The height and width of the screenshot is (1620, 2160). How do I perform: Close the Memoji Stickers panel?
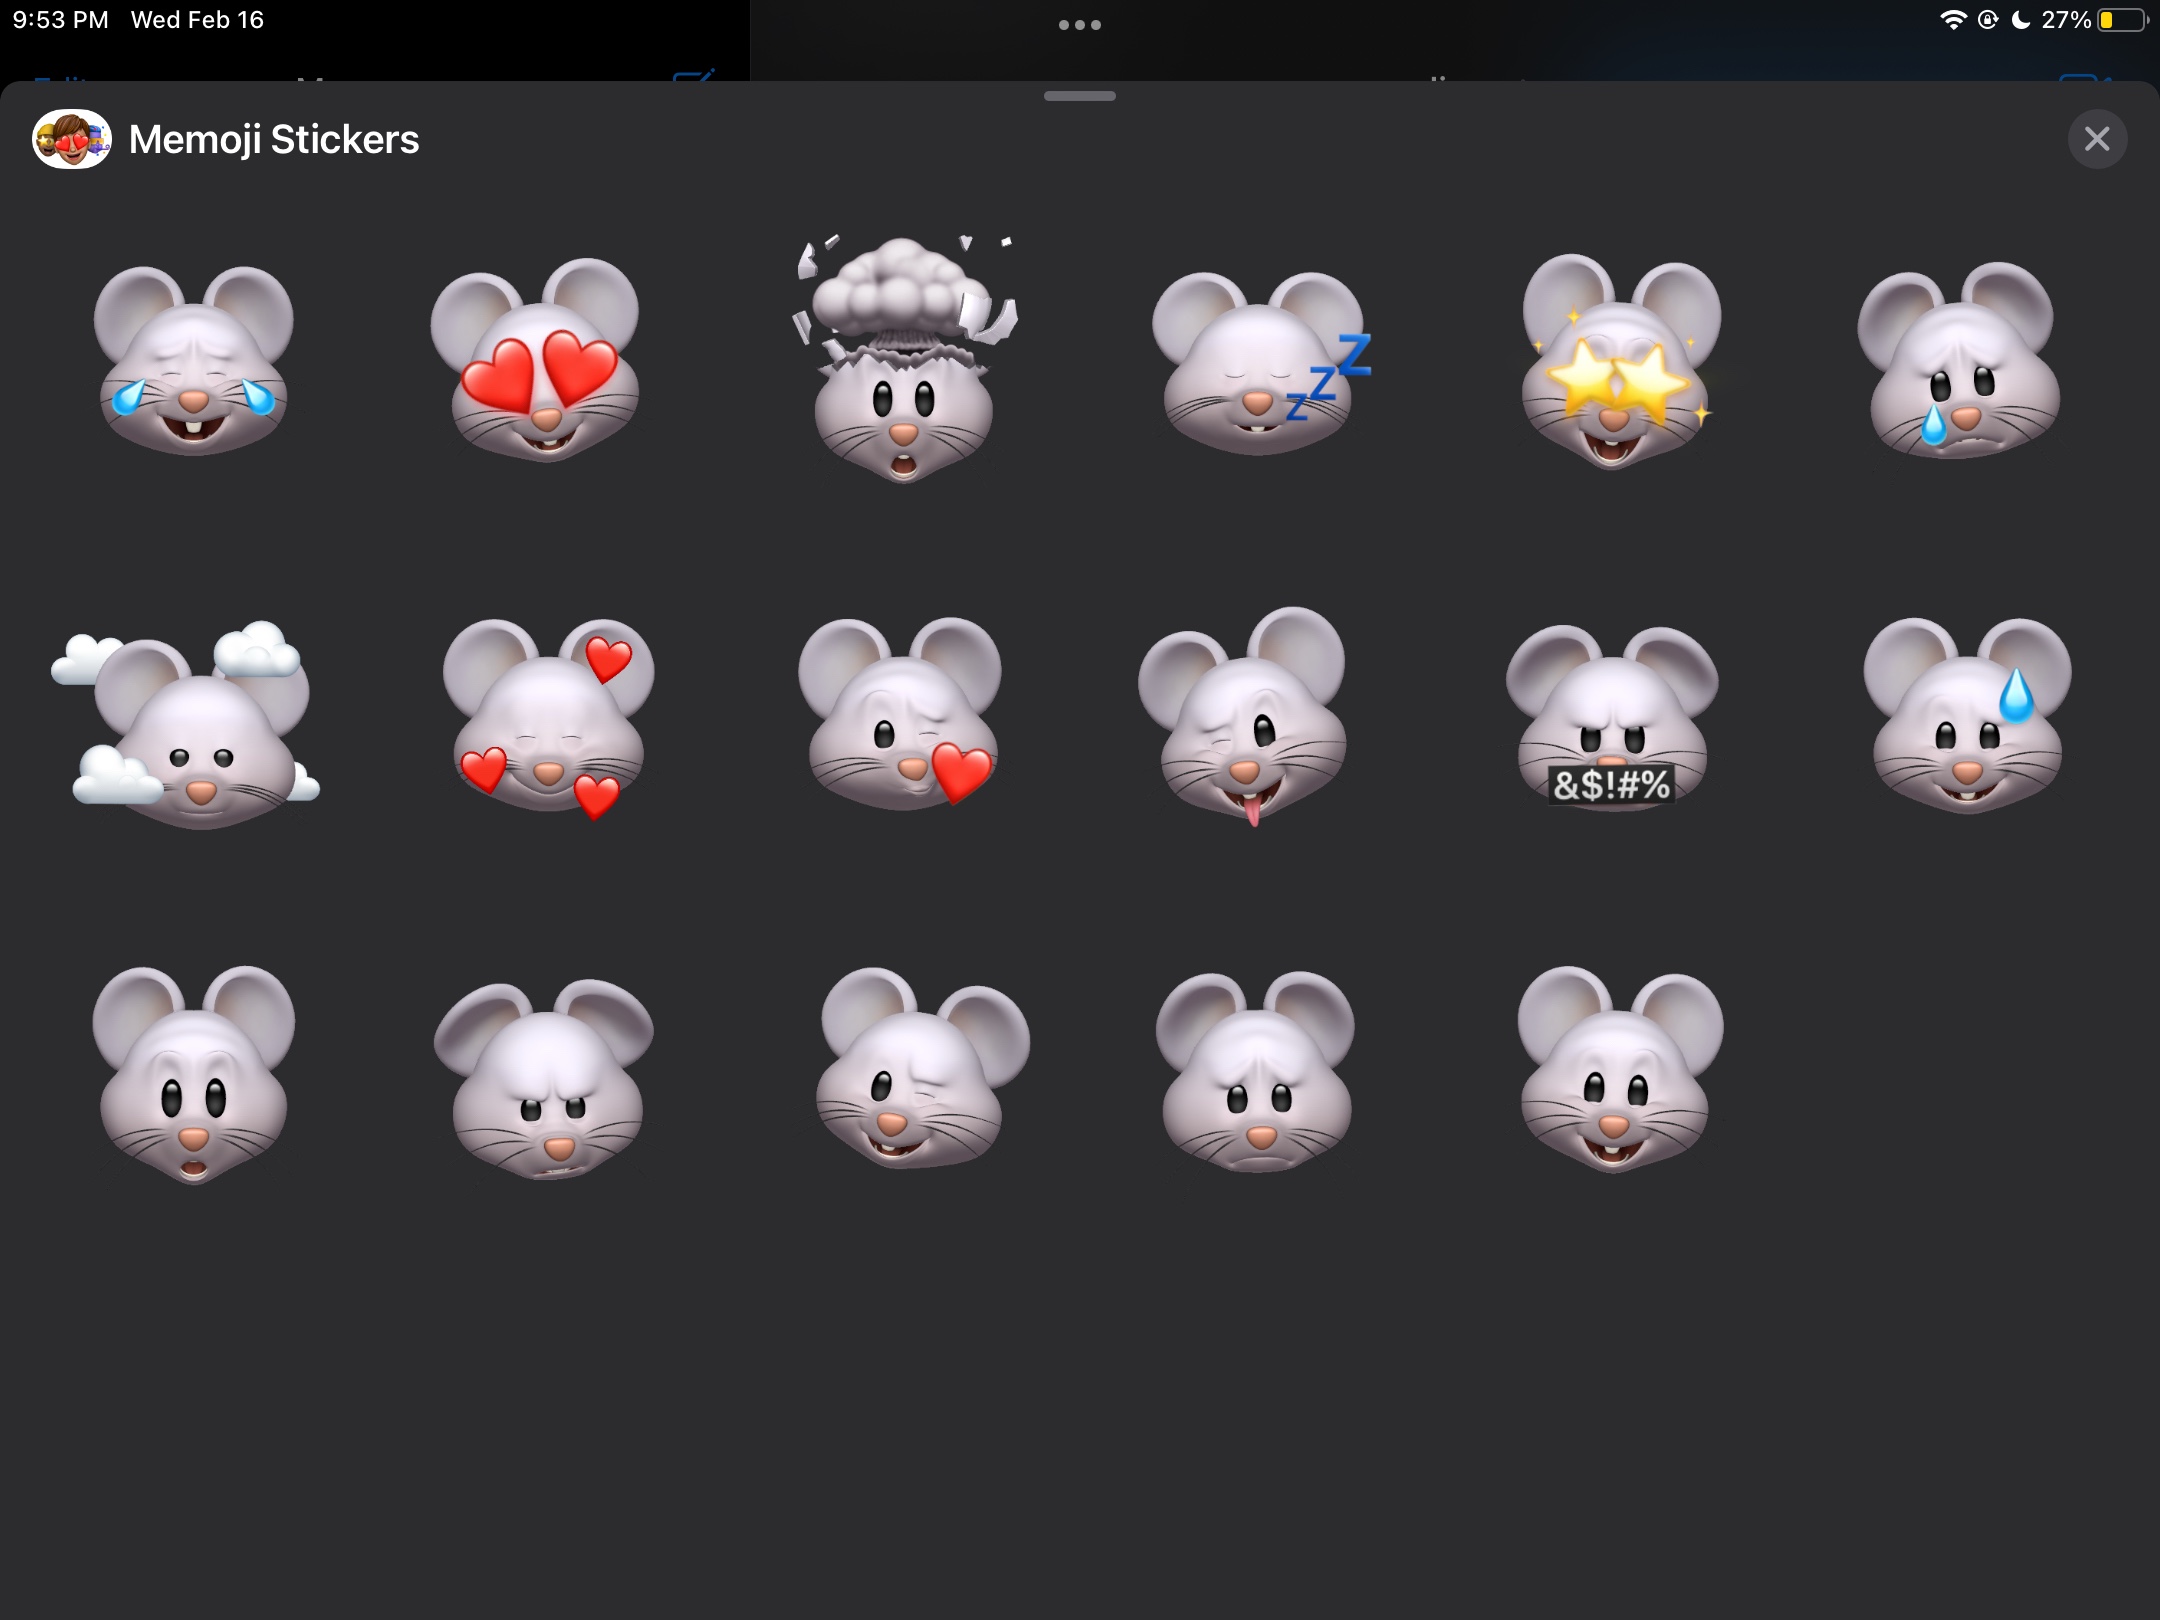click(2097, 139)
